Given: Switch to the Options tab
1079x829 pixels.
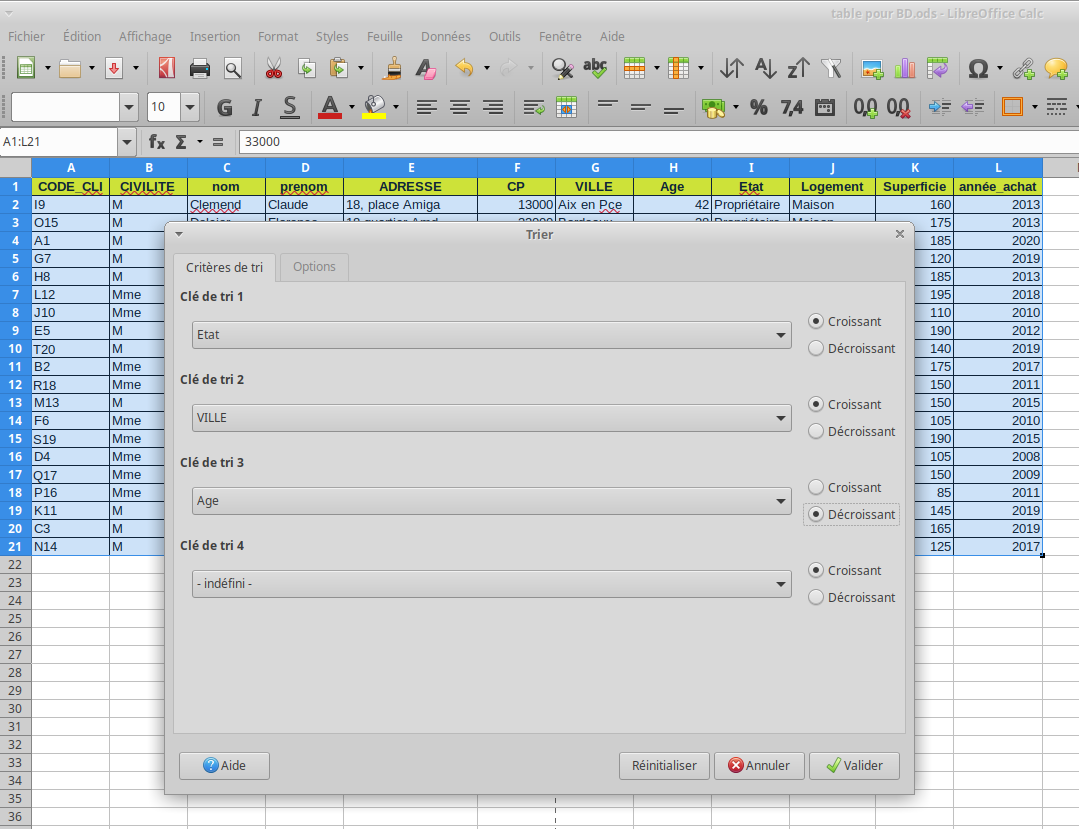Looking at the screenshot, I should point(314,267).
